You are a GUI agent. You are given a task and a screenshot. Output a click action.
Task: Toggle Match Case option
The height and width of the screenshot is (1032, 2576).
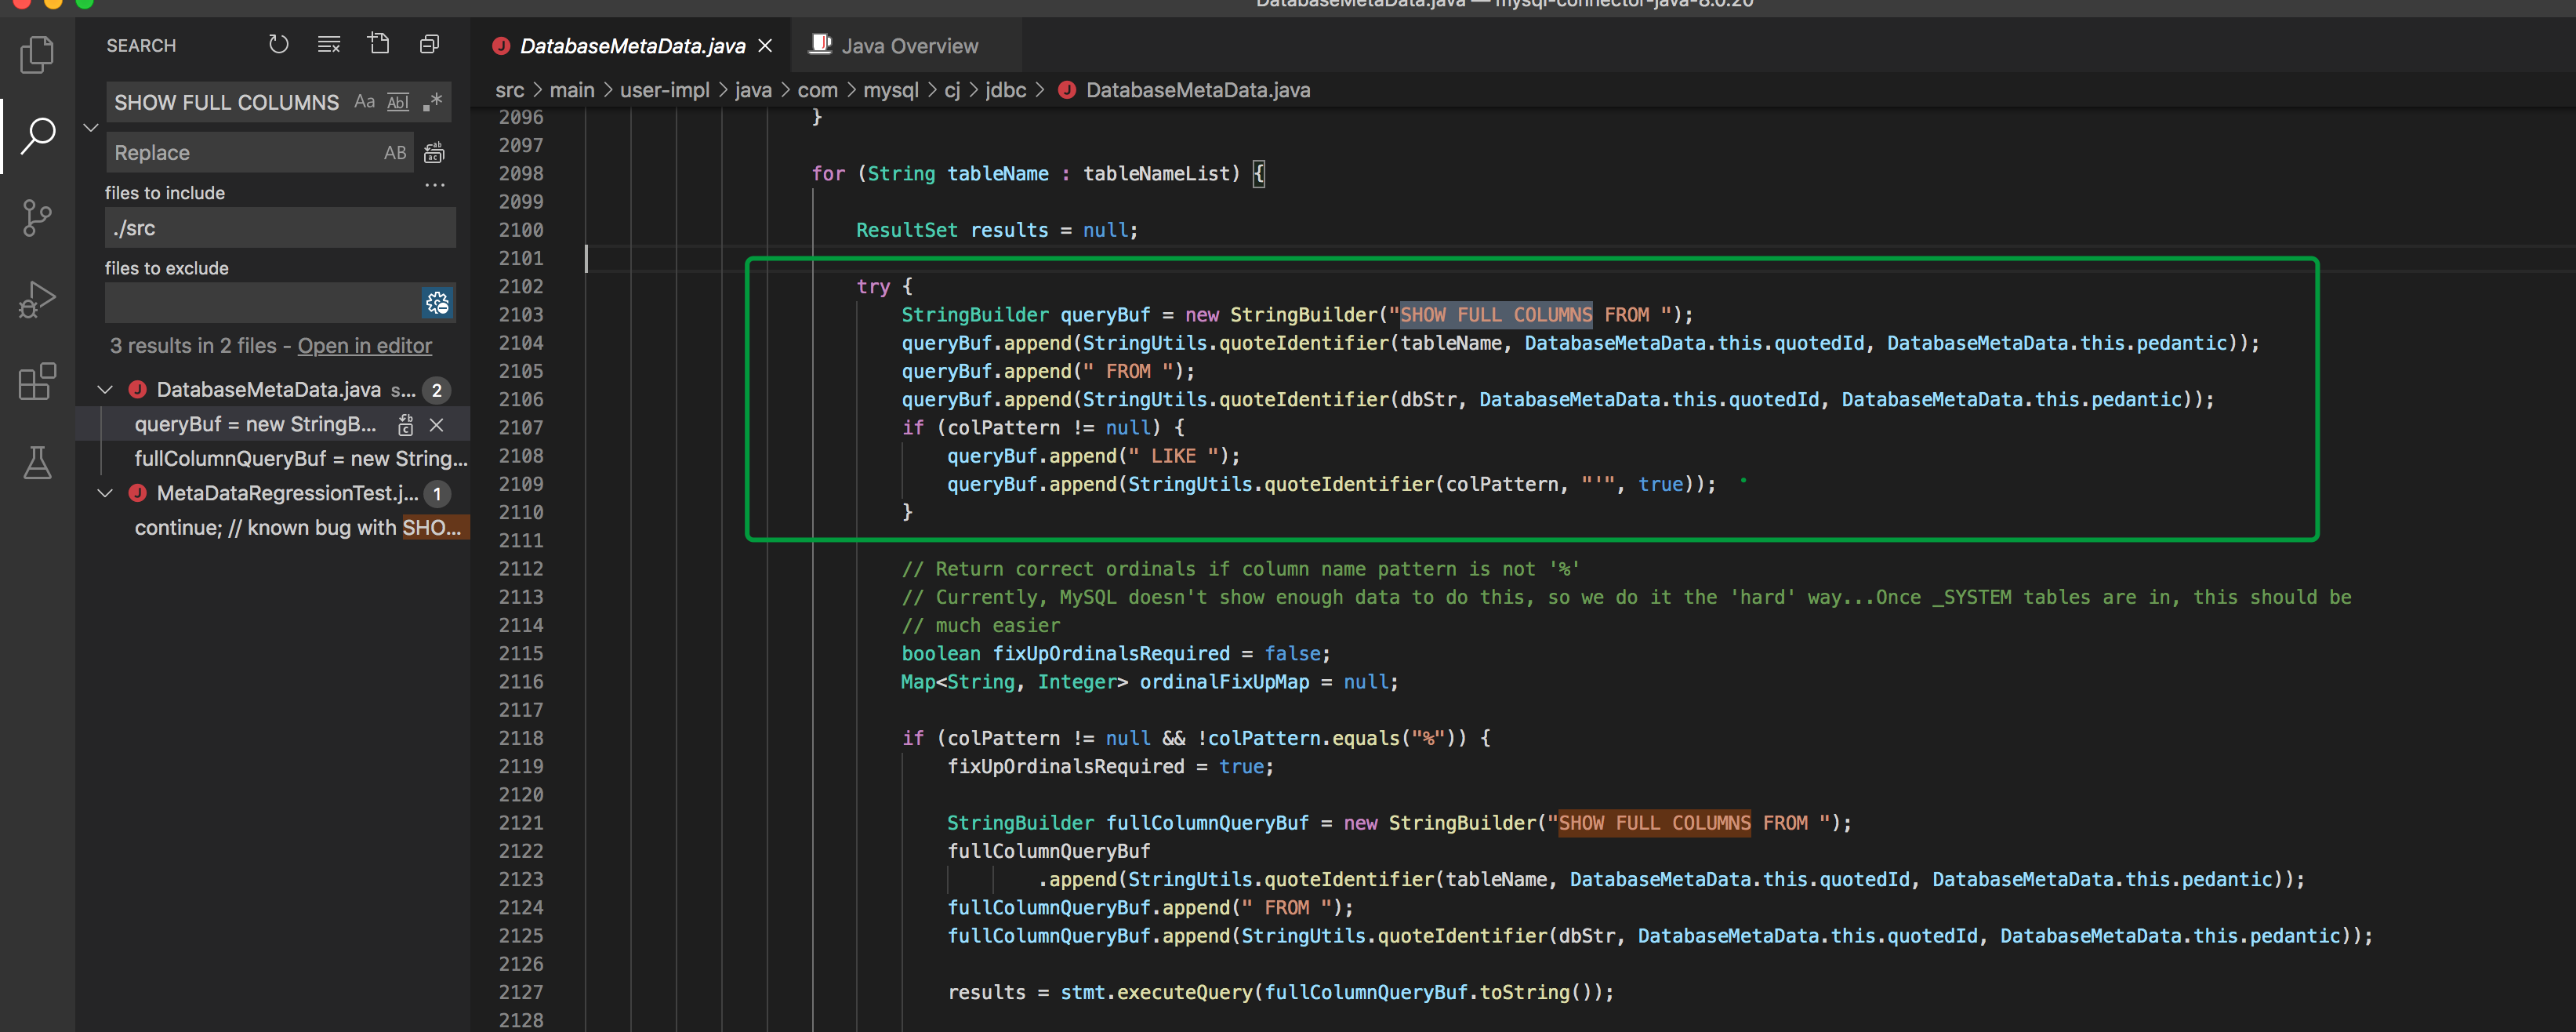point(364,102)
